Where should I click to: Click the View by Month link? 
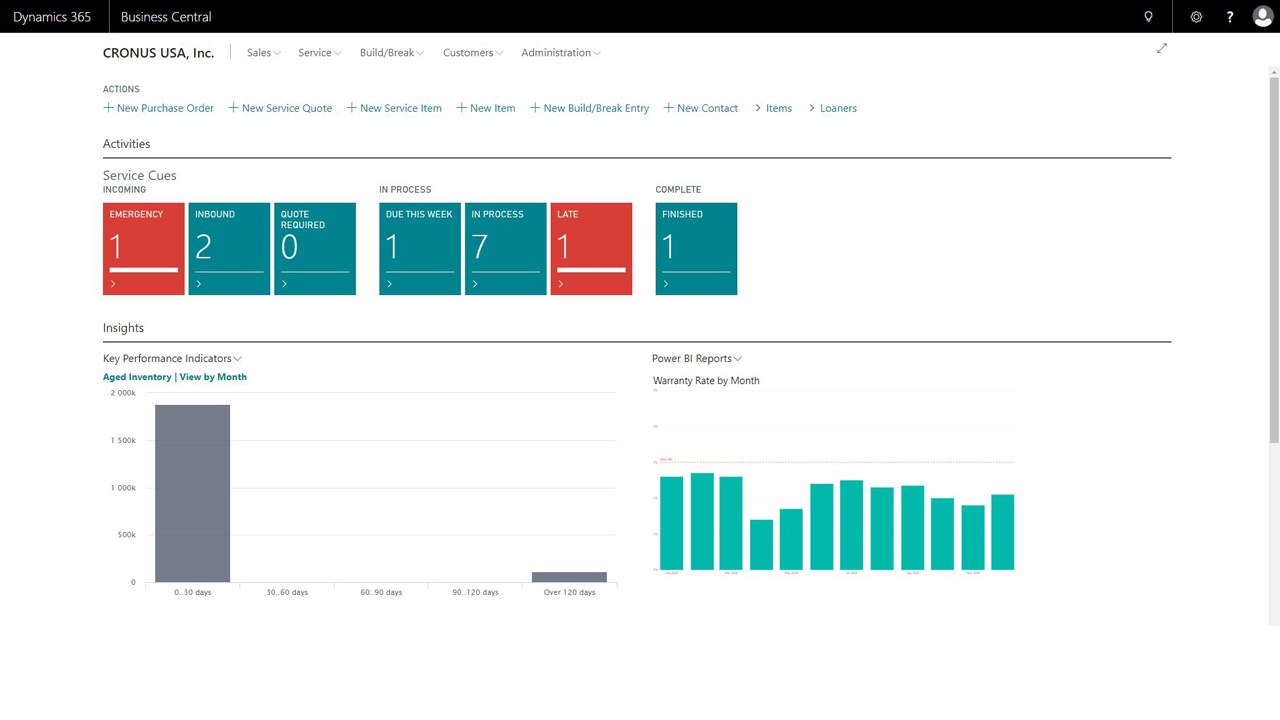pyautogui.click(x=213, y=377)
